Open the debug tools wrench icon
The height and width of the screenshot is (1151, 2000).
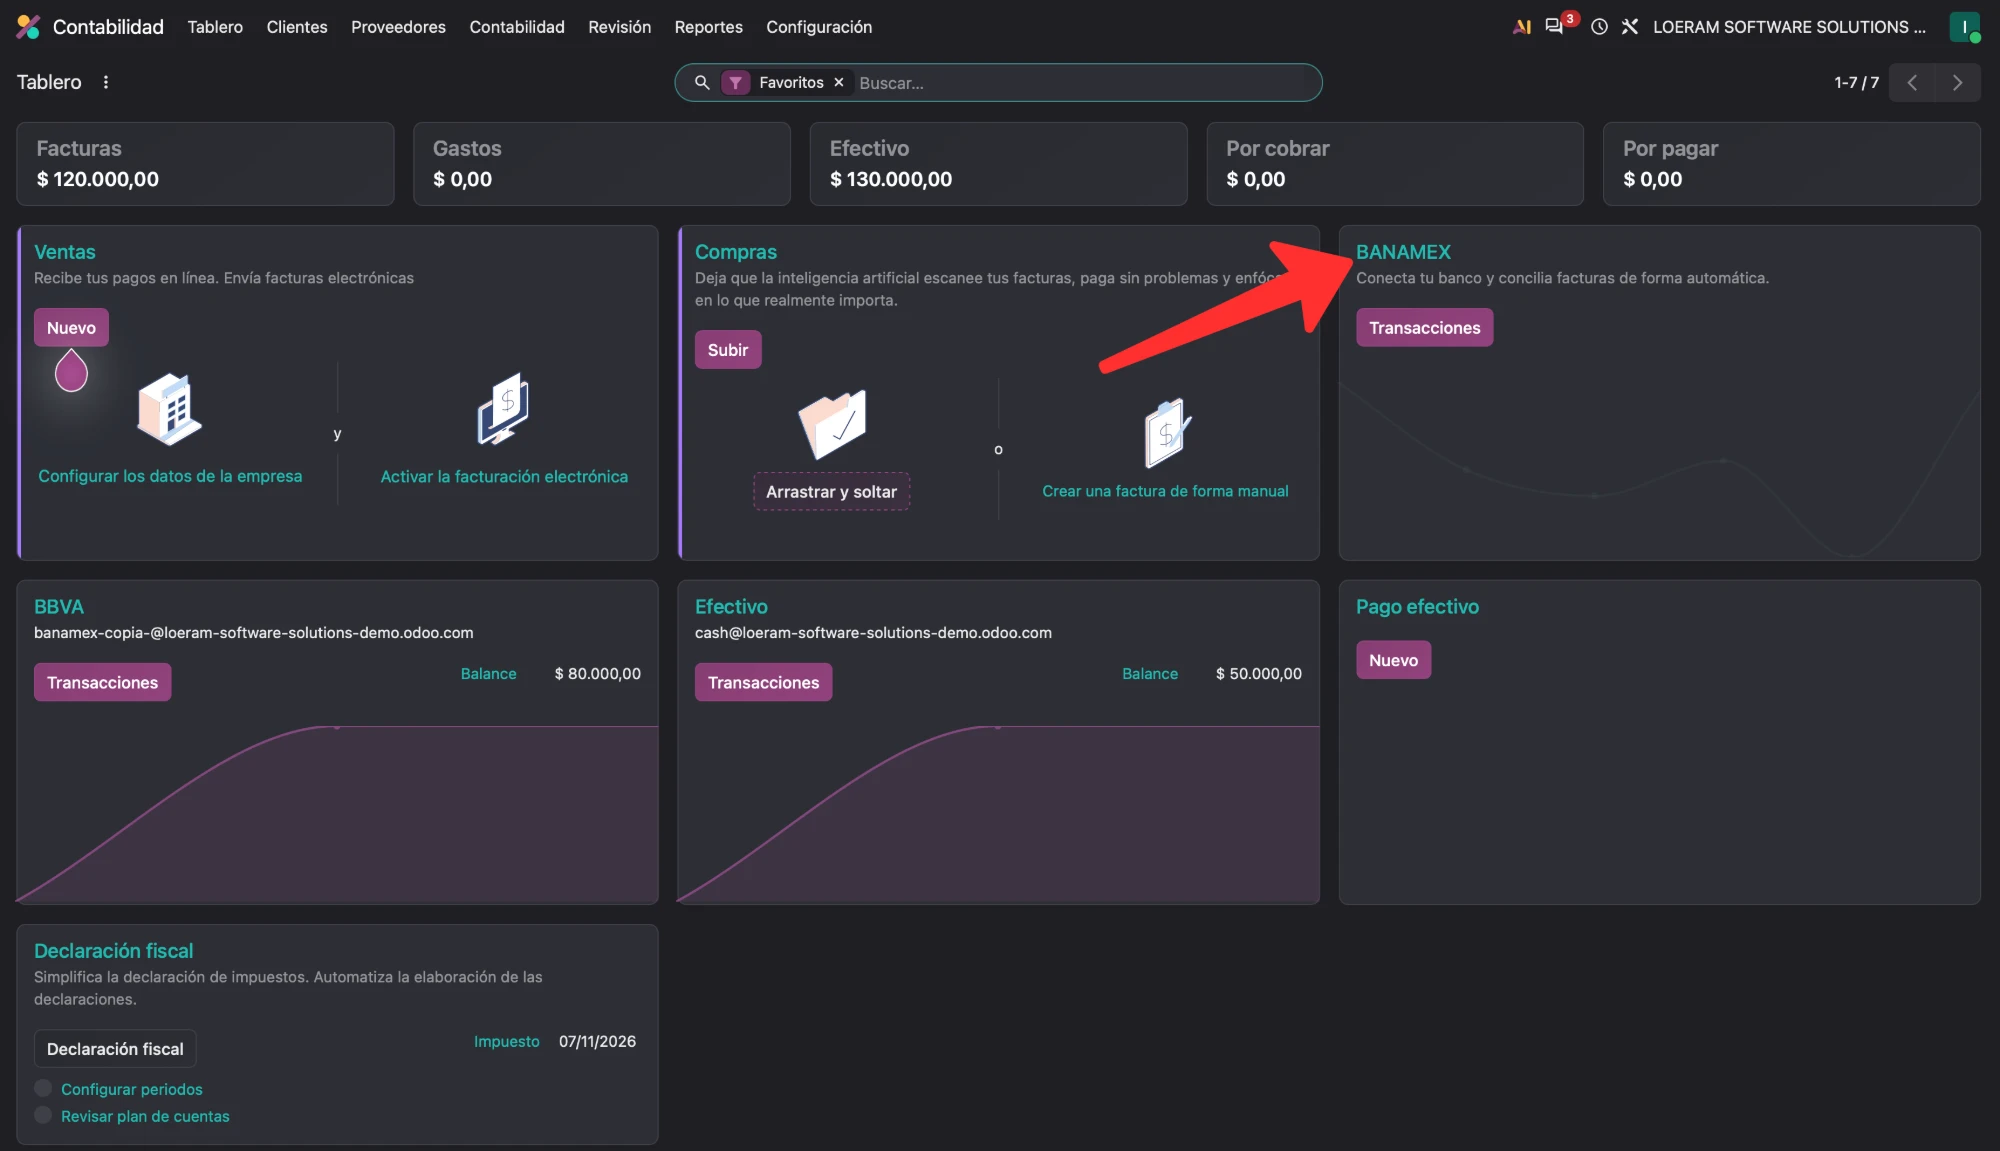(1630, 27)
